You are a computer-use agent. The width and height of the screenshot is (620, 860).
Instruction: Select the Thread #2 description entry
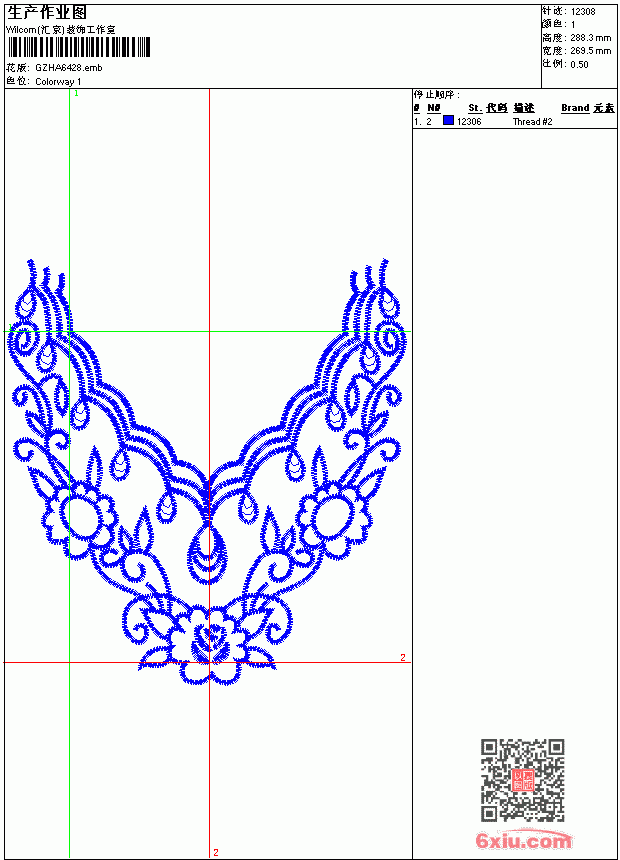pyautogui.click(x=532, y=122)
